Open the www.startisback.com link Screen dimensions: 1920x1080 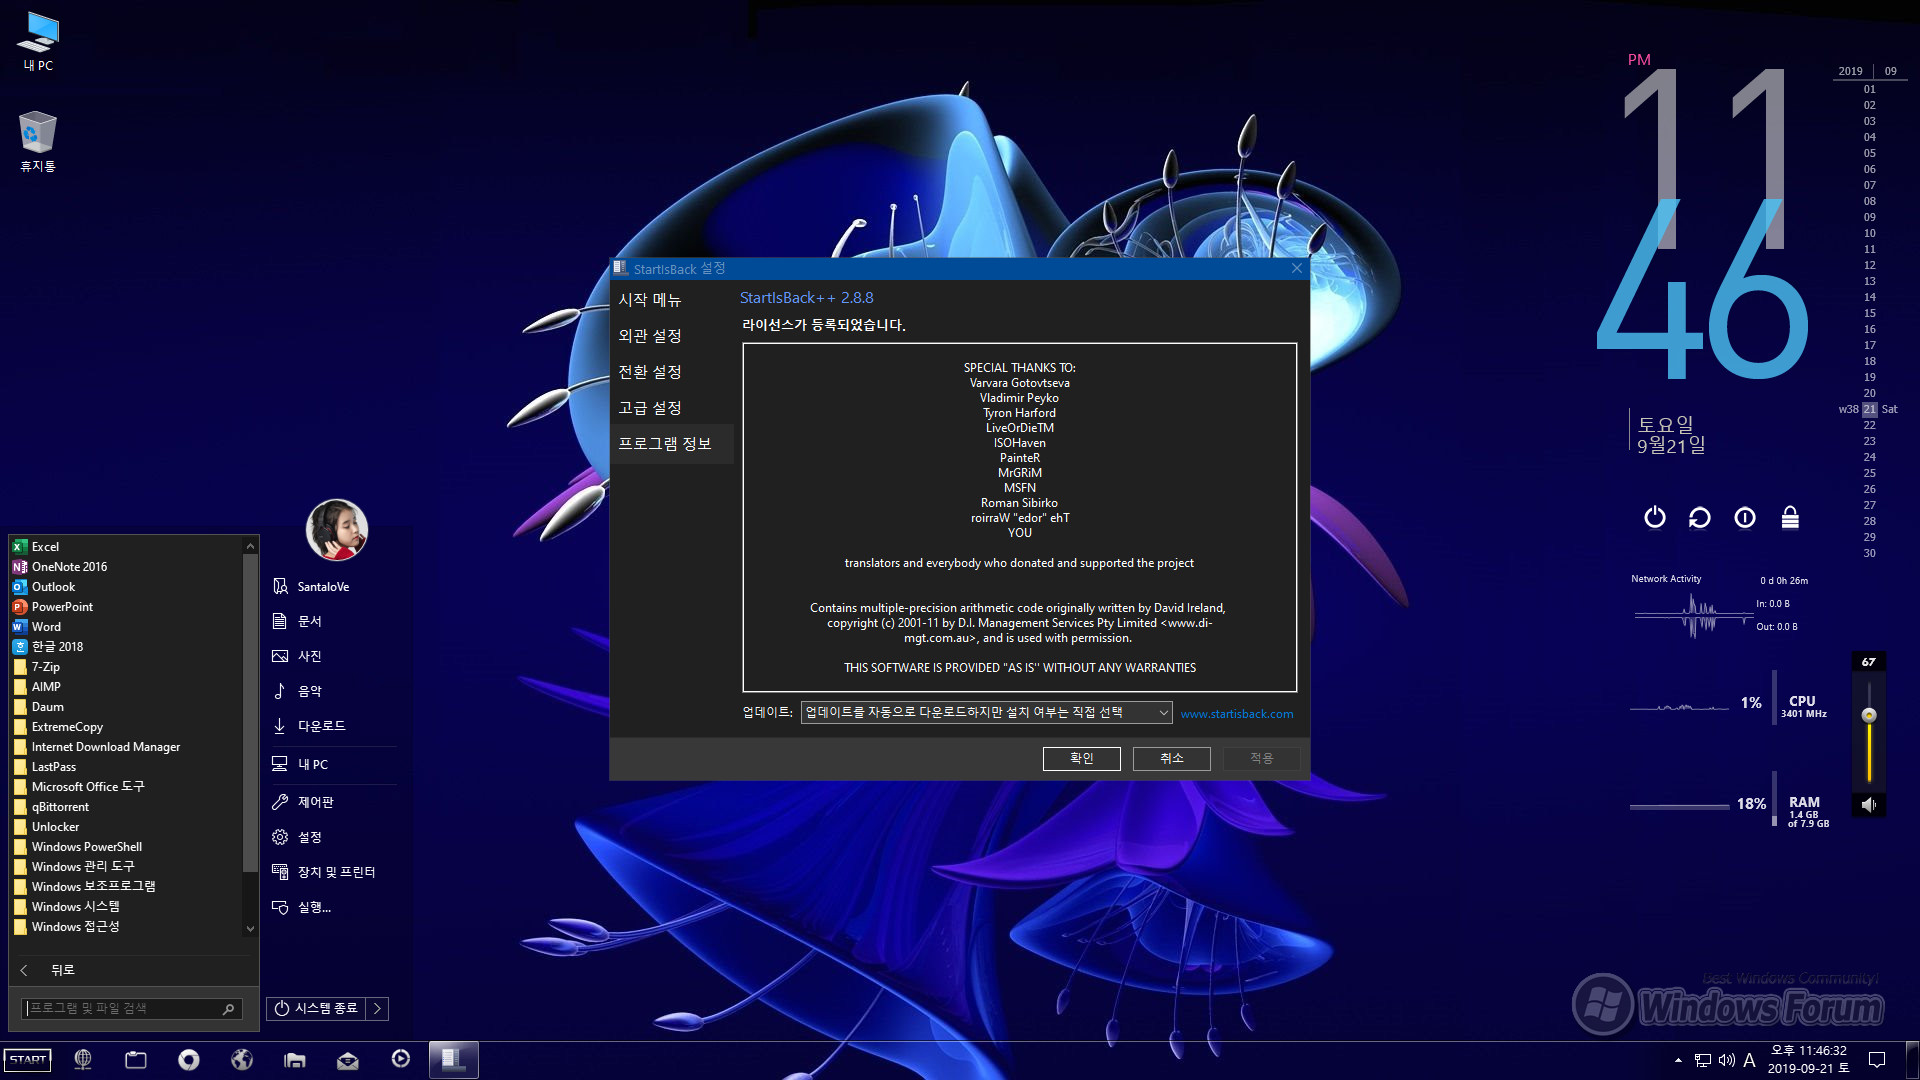1237,714
